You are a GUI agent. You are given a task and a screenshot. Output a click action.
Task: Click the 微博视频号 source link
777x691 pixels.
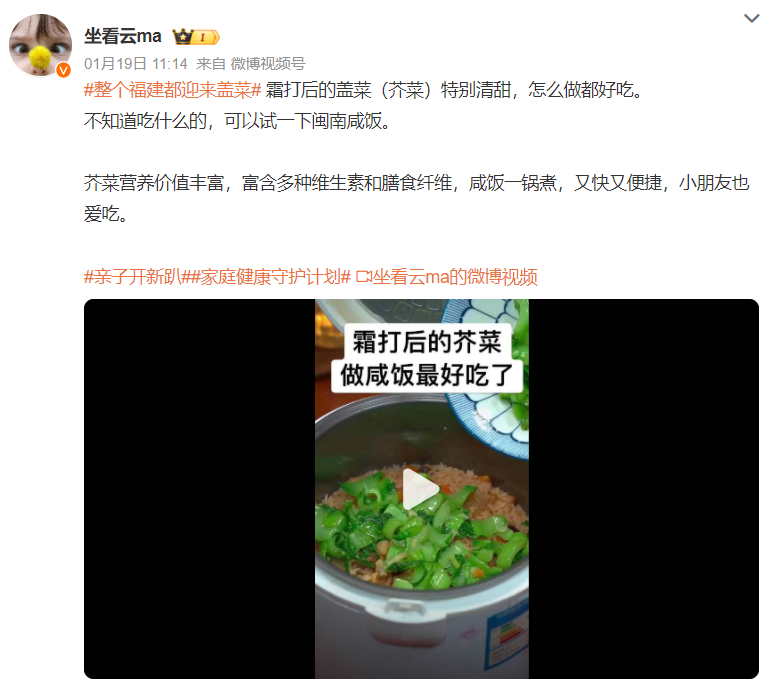point(268,63)
